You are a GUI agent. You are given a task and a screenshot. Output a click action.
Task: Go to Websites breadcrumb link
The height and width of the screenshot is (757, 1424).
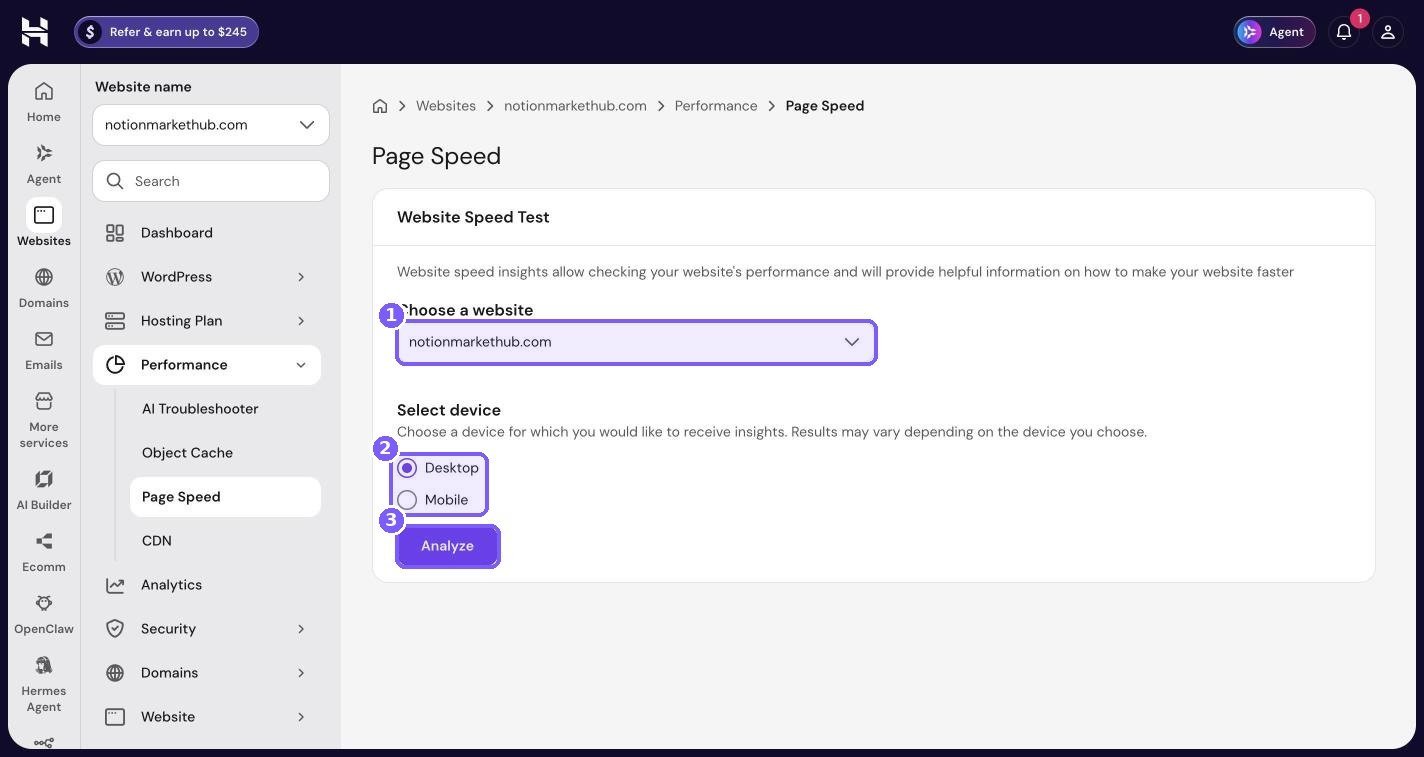point(446,106)
